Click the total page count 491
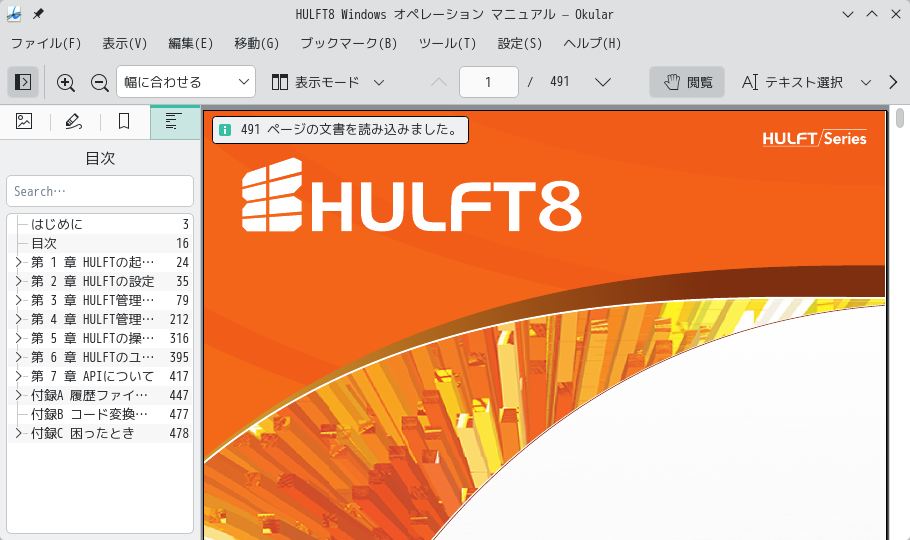Screen dimensions: 910x540 (559, 82)
